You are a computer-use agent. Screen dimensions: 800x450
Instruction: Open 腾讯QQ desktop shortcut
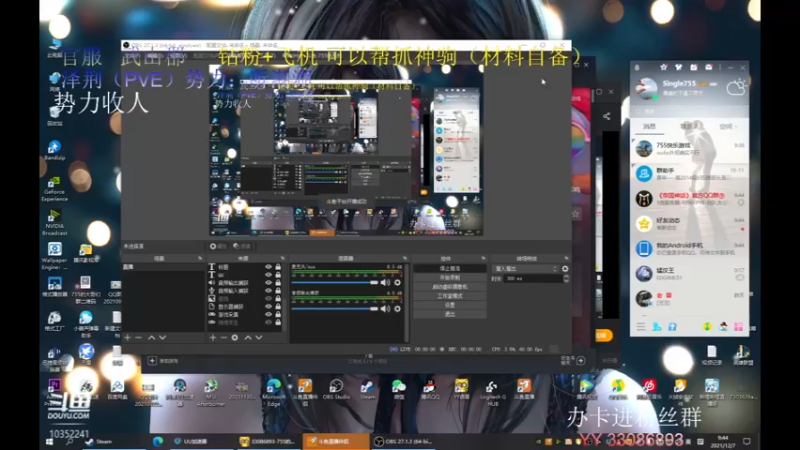[430, 389]
